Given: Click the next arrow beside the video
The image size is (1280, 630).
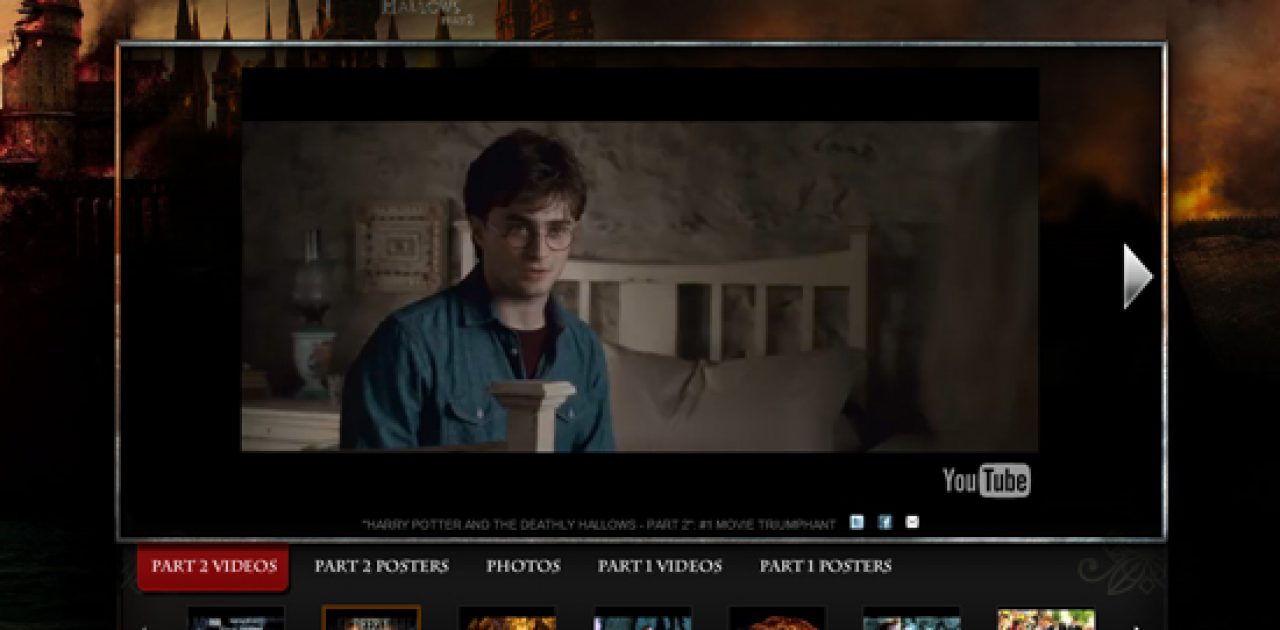Looking at the screenshot, I should coord(1138,276).
